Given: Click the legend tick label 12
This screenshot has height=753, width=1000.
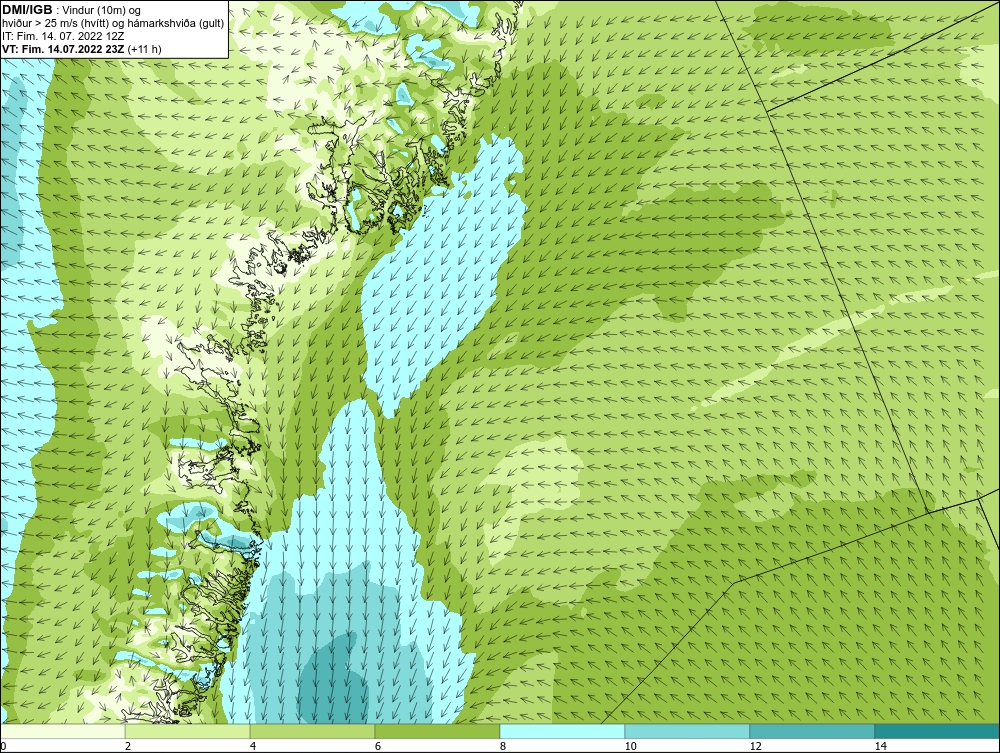Looking at the screenshot, I should click(x=755, y=746).
